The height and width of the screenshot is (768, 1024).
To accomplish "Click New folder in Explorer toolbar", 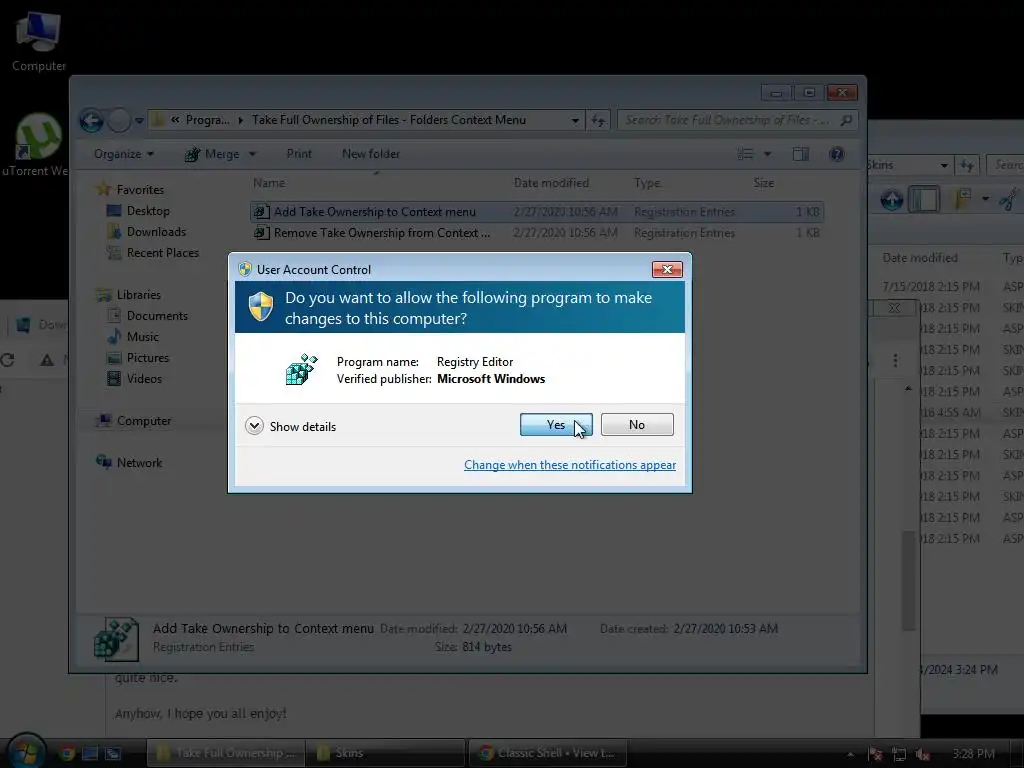I will [x=370, y=154].
